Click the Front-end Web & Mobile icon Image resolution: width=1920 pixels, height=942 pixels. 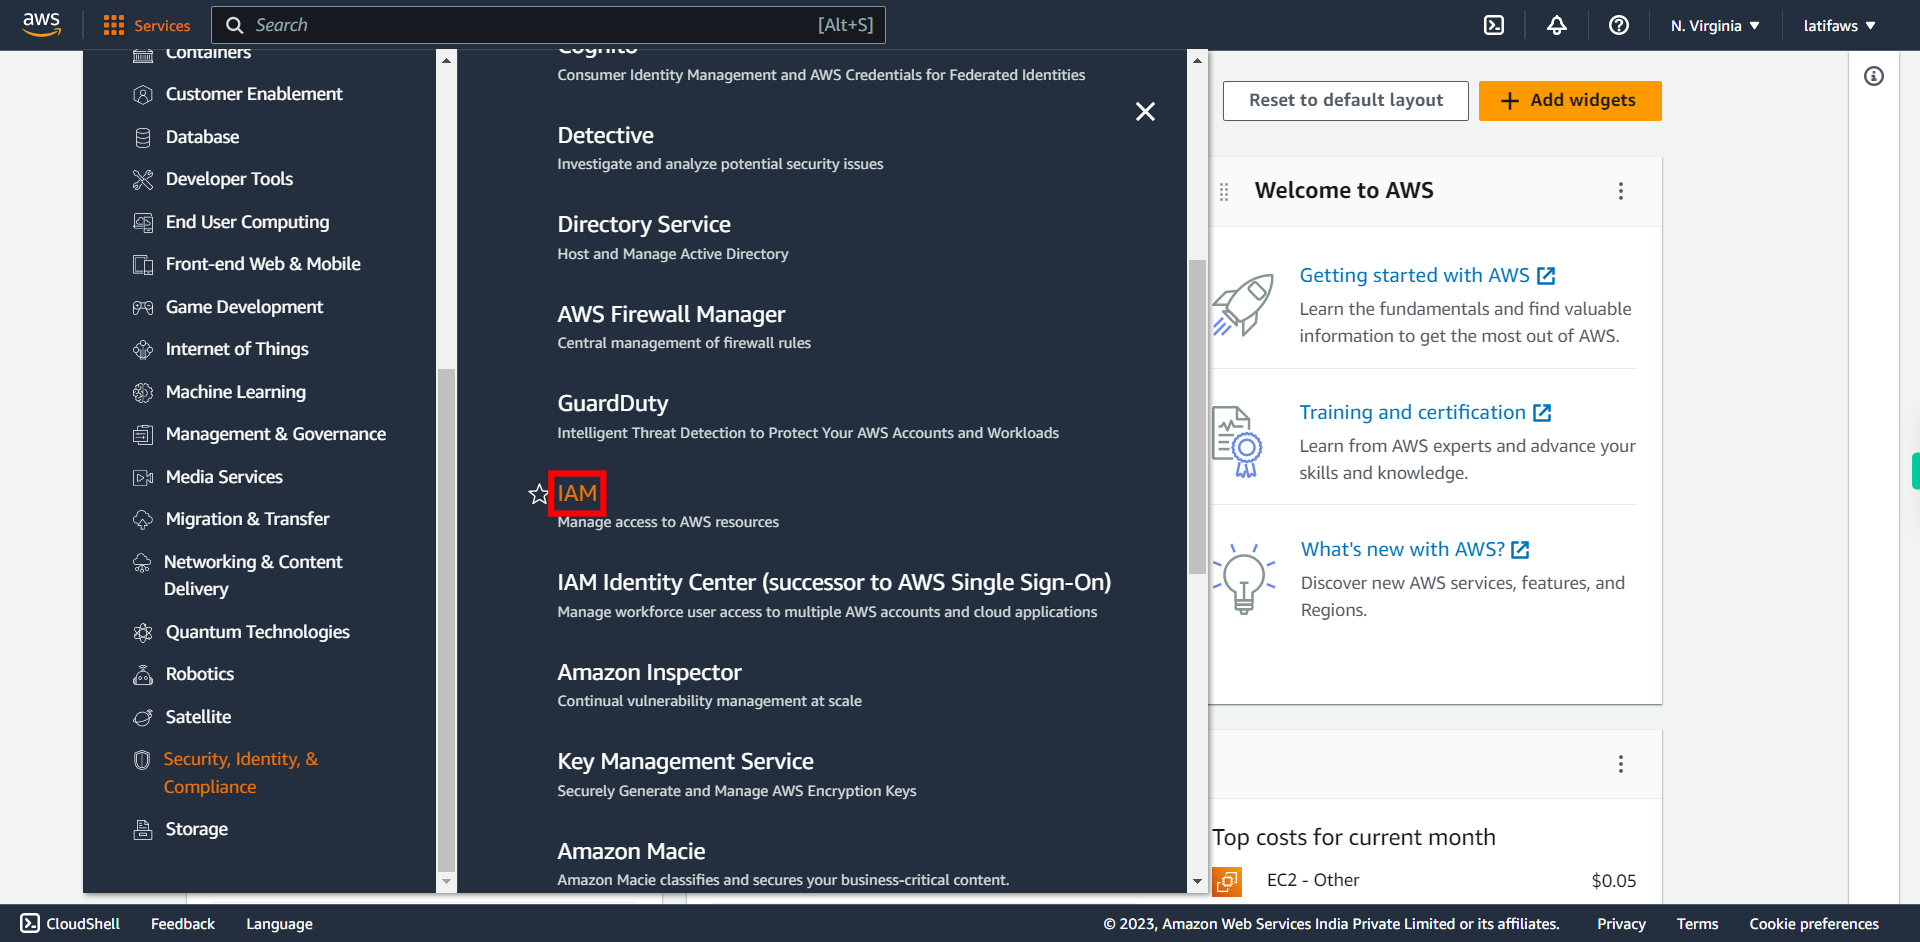[x=143, y=264]
